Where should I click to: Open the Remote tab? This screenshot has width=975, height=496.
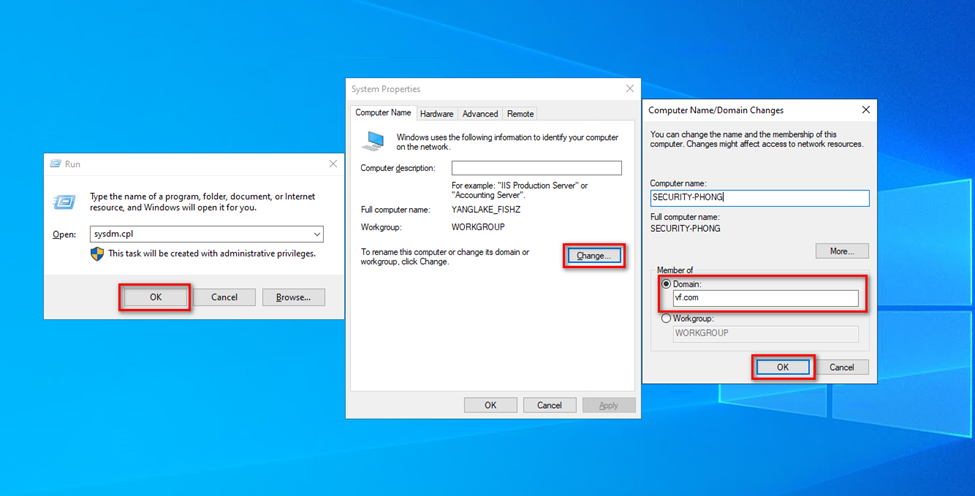(x=520, y=114)
